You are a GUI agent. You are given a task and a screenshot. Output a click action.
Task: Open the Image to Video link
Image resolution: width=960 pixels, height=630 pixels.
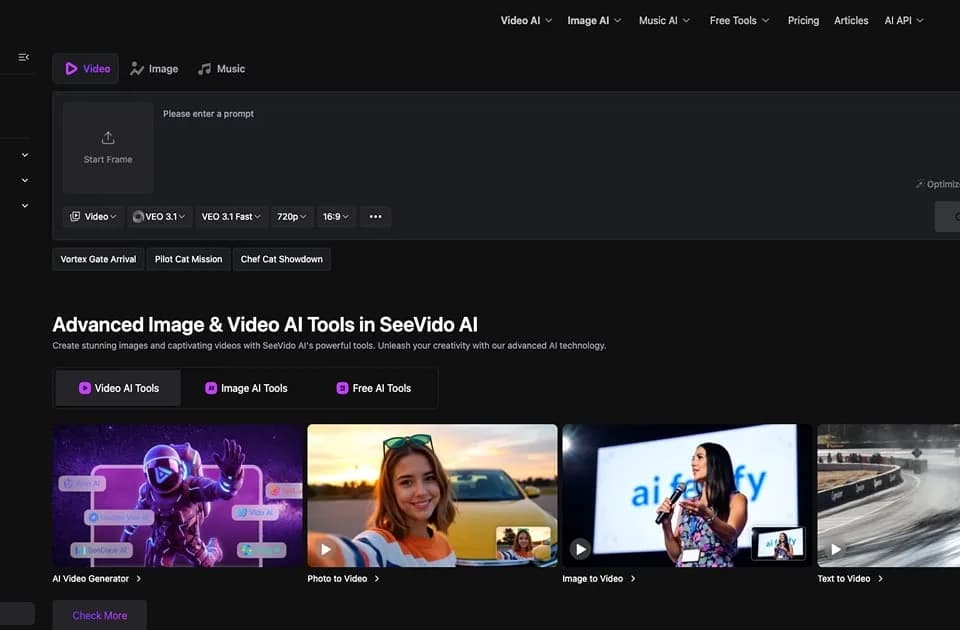pos(599,579)
